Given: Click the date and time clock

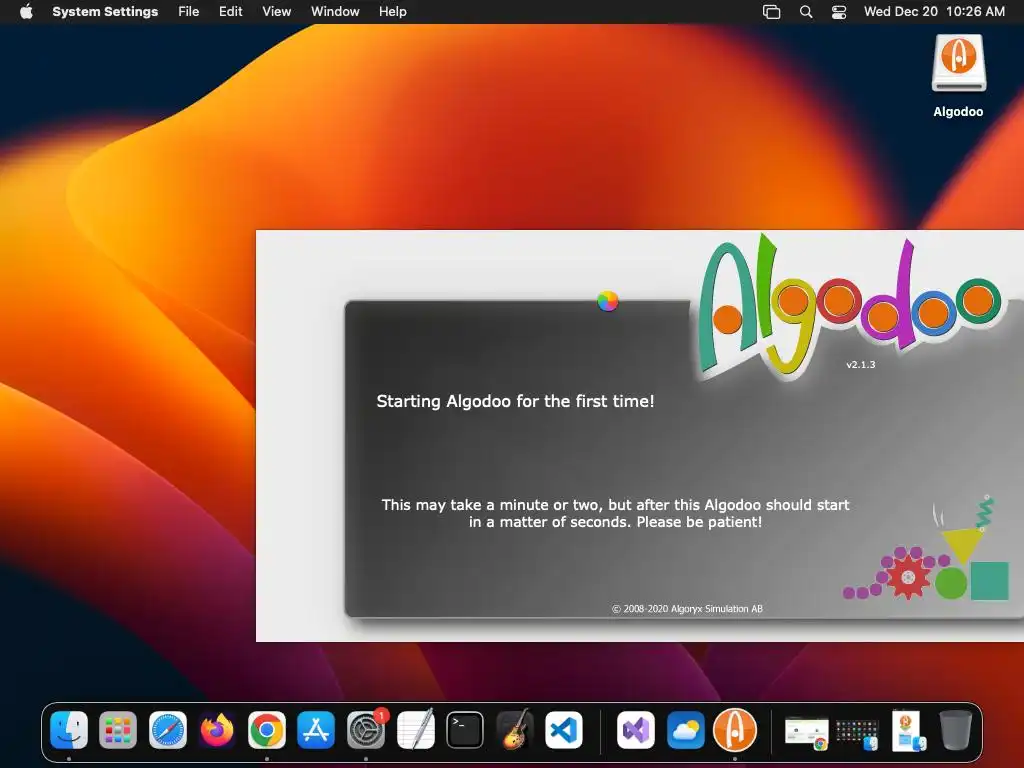Looking at the screenshot, I should point(934,12).
